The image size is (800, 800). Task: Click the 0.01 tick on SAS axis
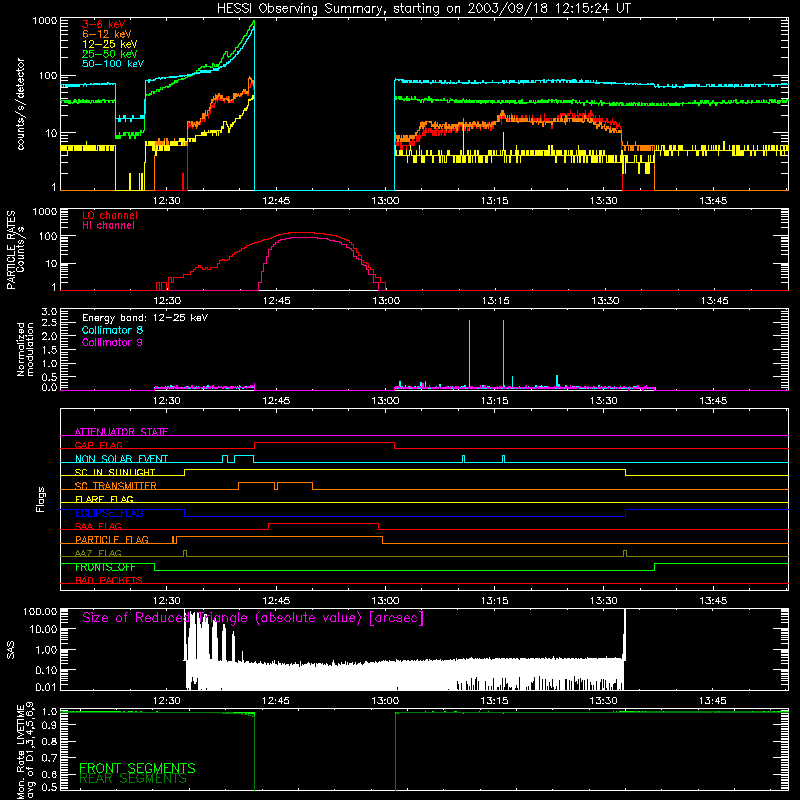46,687
